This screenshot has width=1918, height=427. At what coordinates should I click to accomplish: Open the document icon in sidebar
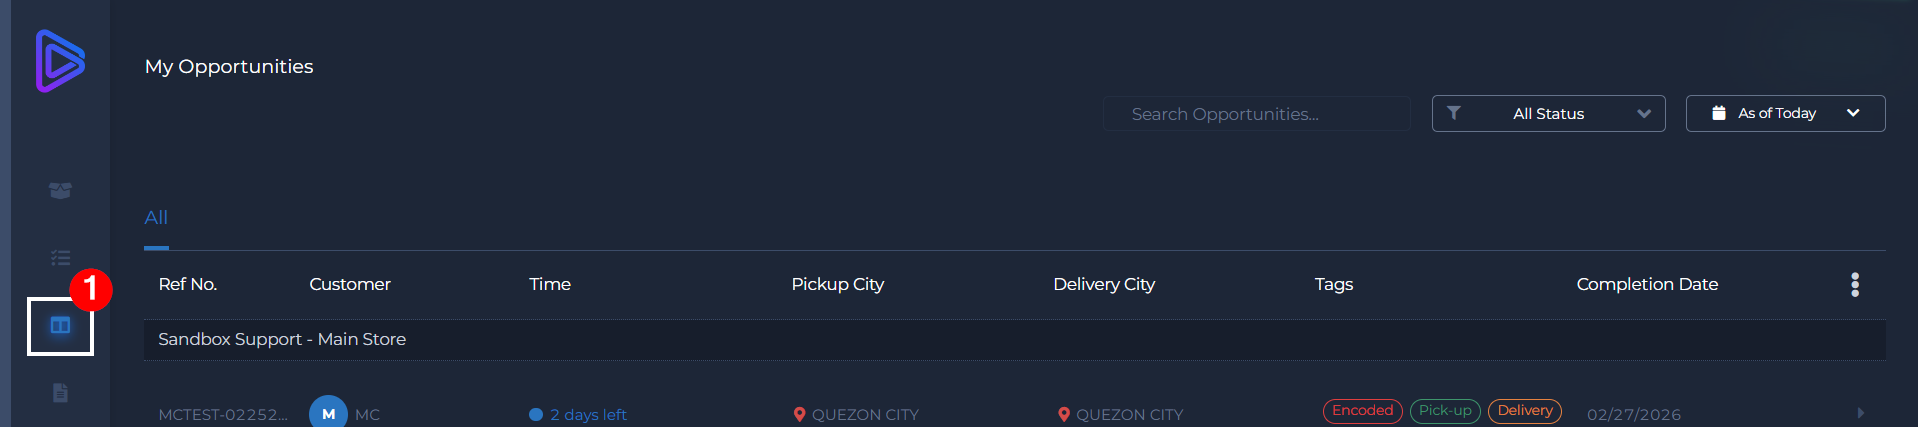[60, 393]
